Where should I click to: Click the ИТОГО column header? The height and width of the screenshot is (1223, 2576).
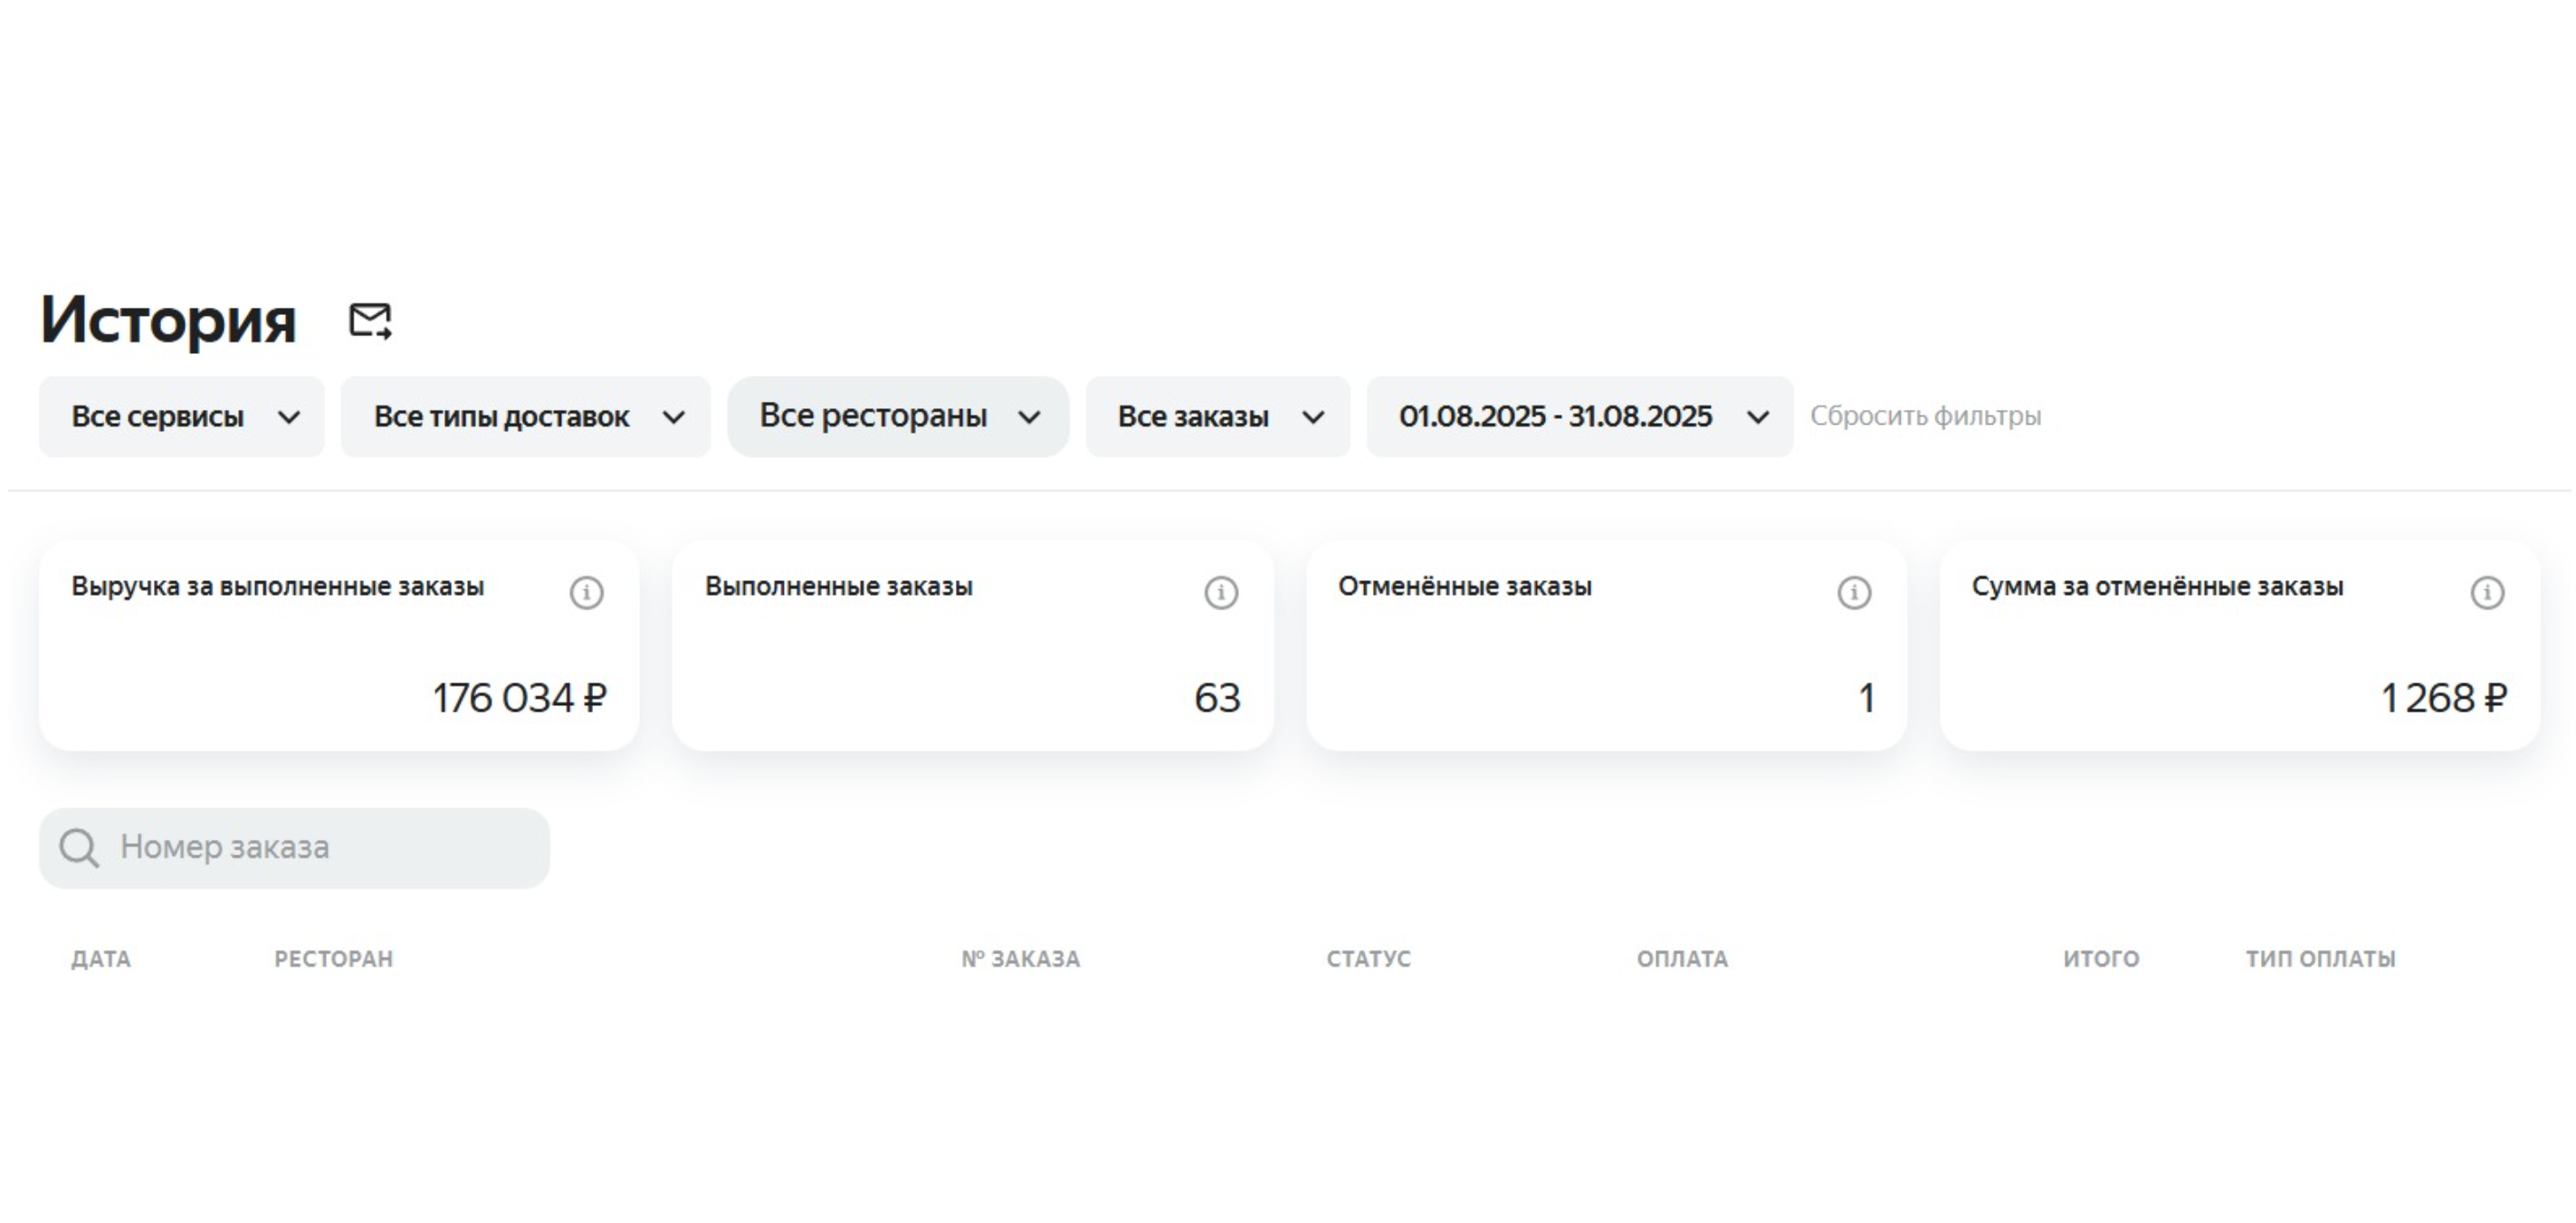click(2101, 959)
